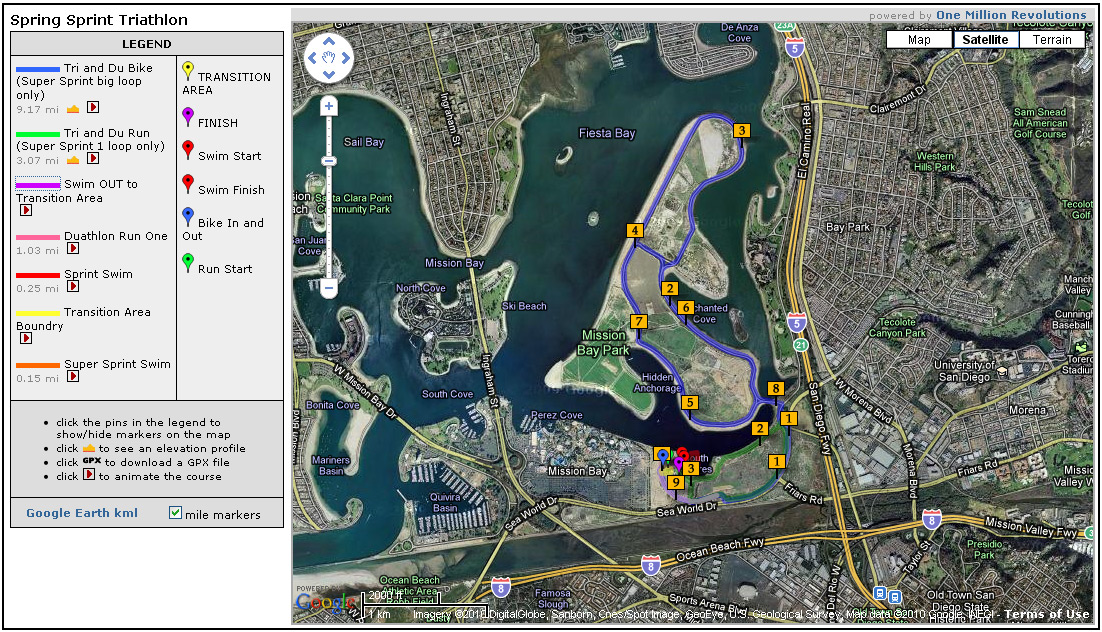
Task: Open the Google Earth kml link
Action: pyautogui.click(x=82, y=514)
